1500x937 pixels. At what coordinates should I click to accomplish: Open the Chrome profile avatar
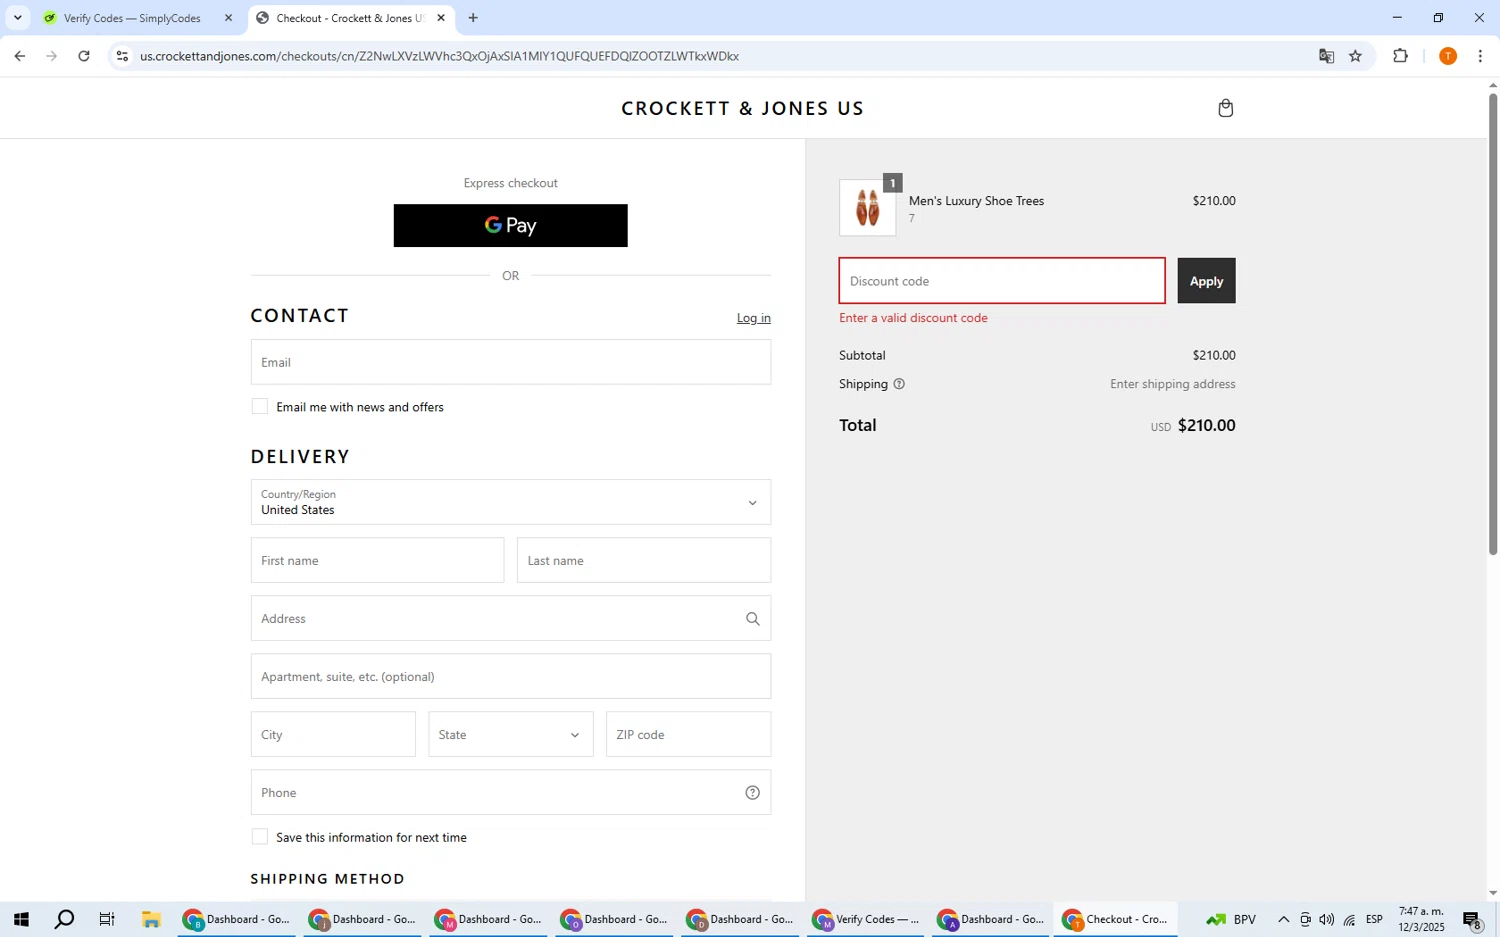[x=1447, y=56]
